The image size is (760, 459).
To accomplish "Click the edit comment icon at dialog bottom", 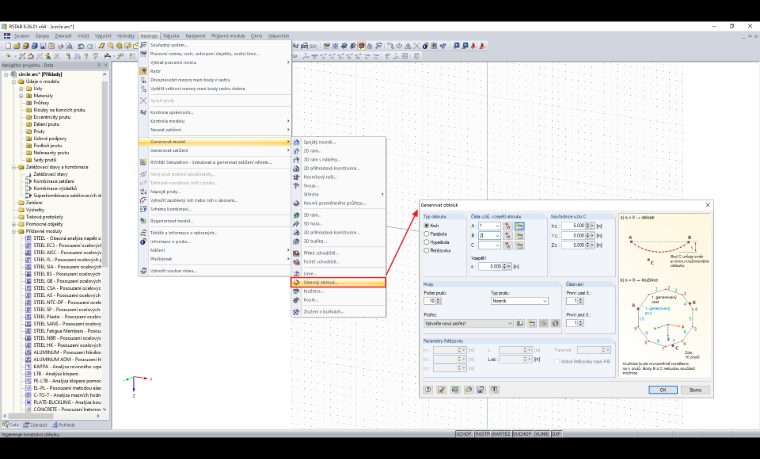I will [x=442, y=390].
